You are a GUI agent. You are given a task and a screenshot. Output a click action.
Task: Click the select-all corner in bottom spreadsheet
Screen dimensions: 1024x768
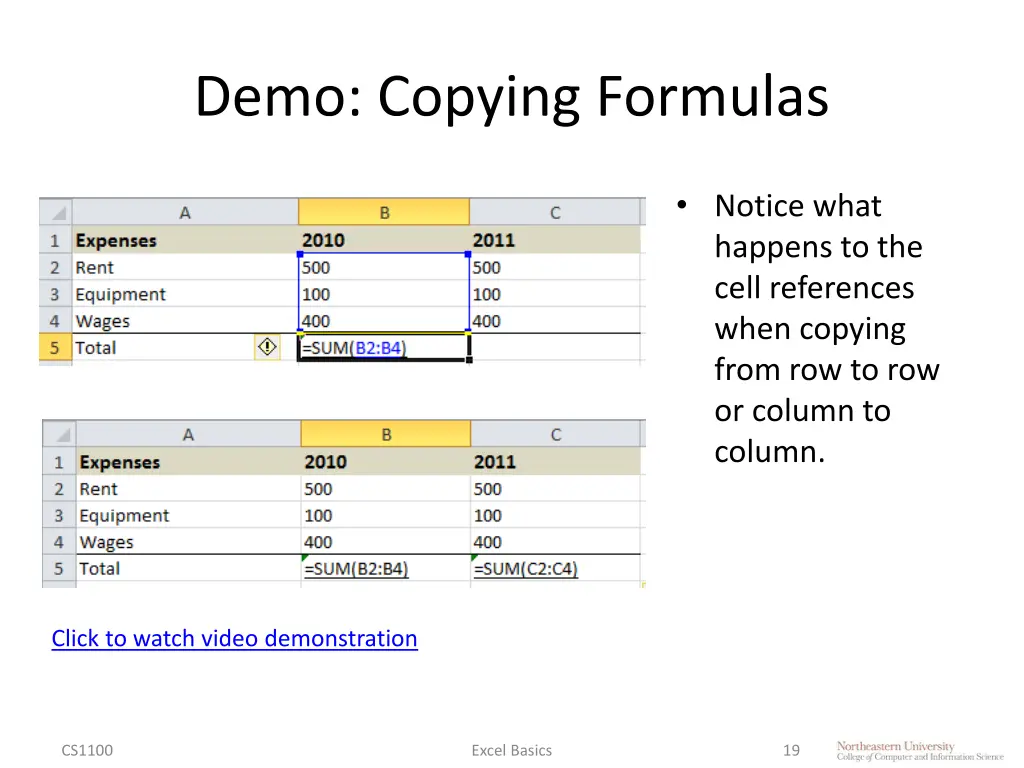click(x=59, y=435)
